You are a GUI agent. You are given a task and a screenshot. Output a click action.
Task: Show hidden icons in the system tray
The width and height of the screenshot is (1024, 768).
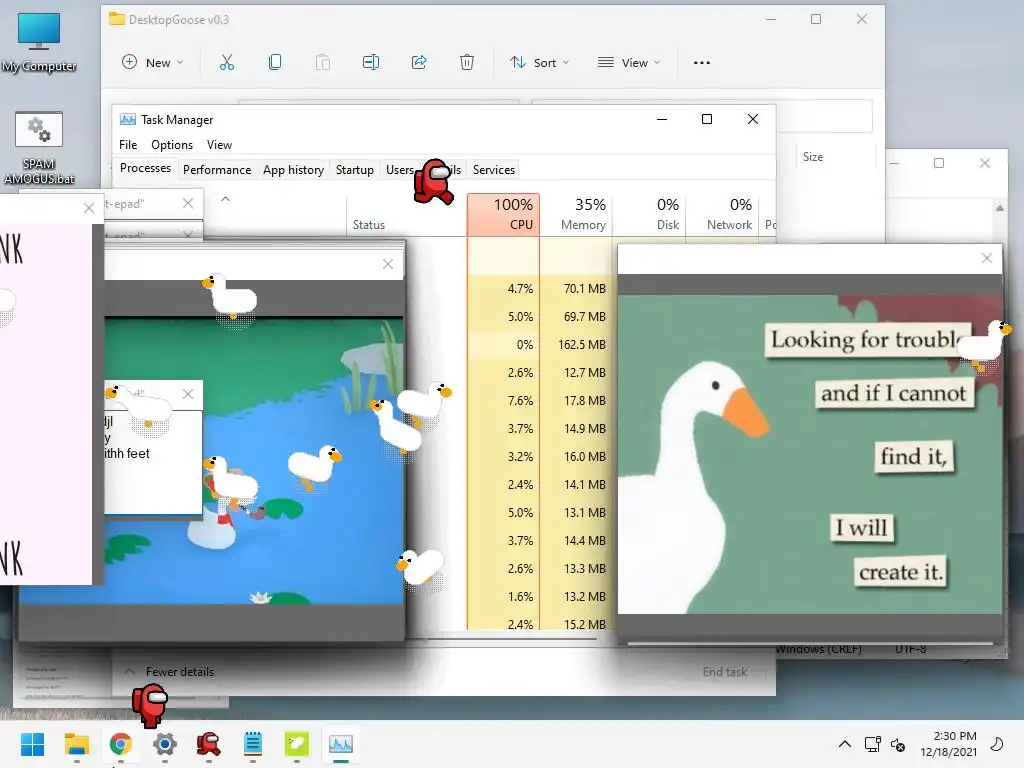tap(844, 744)
